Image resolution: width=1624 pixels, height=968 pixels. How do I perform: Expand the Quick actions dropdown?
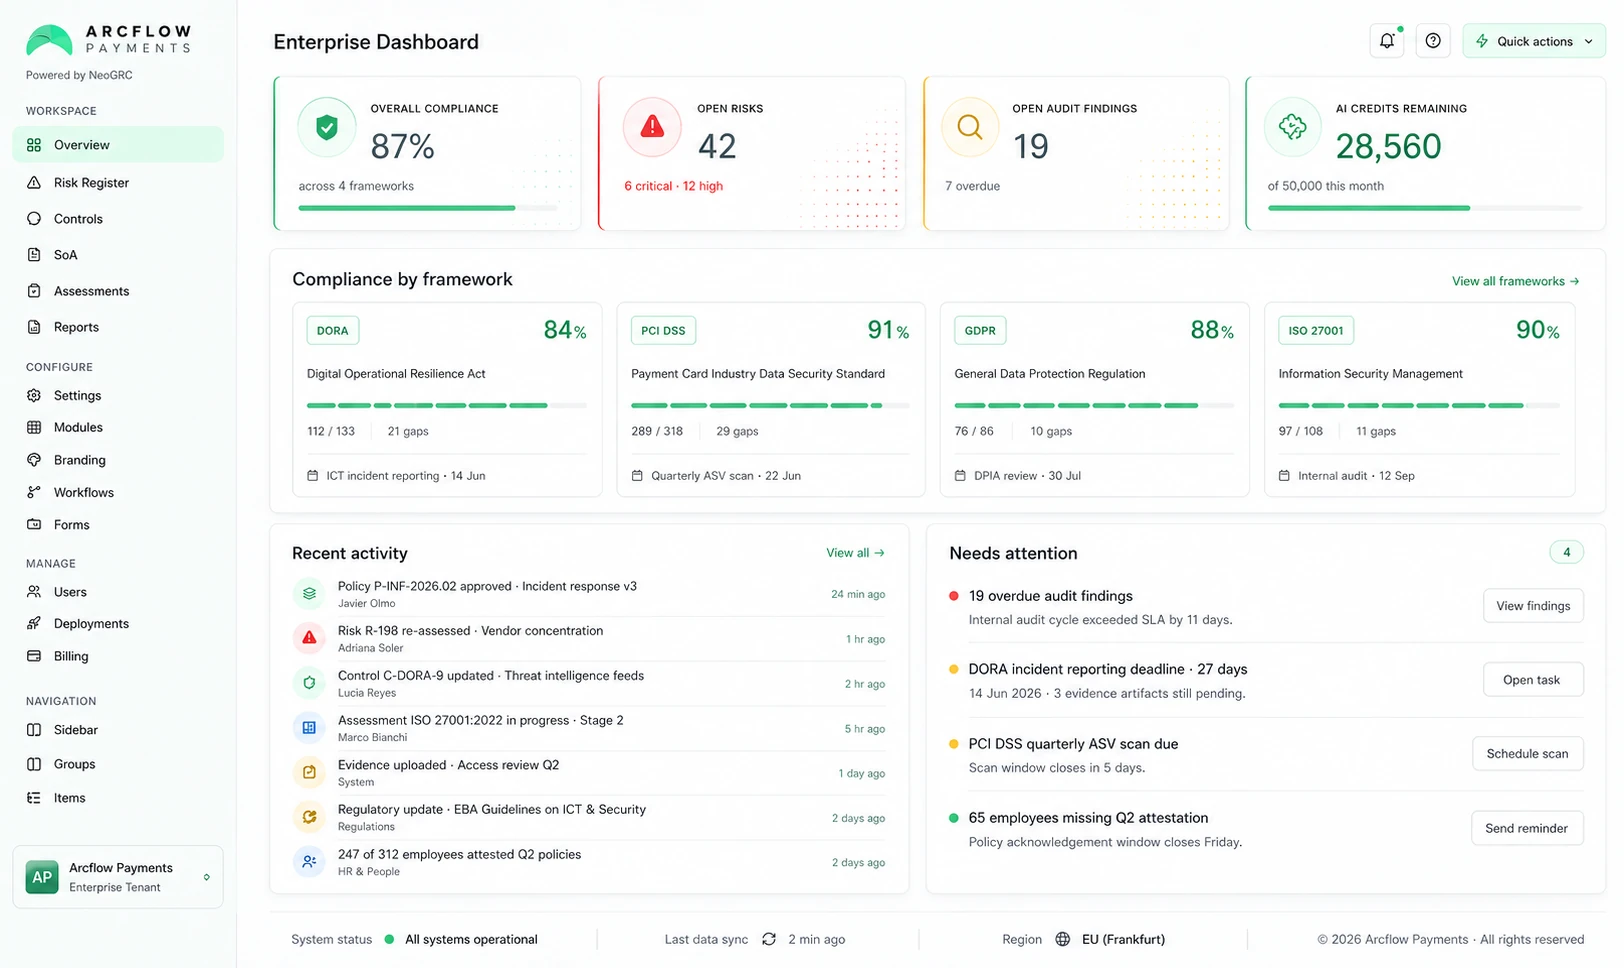coord(1534,41)
